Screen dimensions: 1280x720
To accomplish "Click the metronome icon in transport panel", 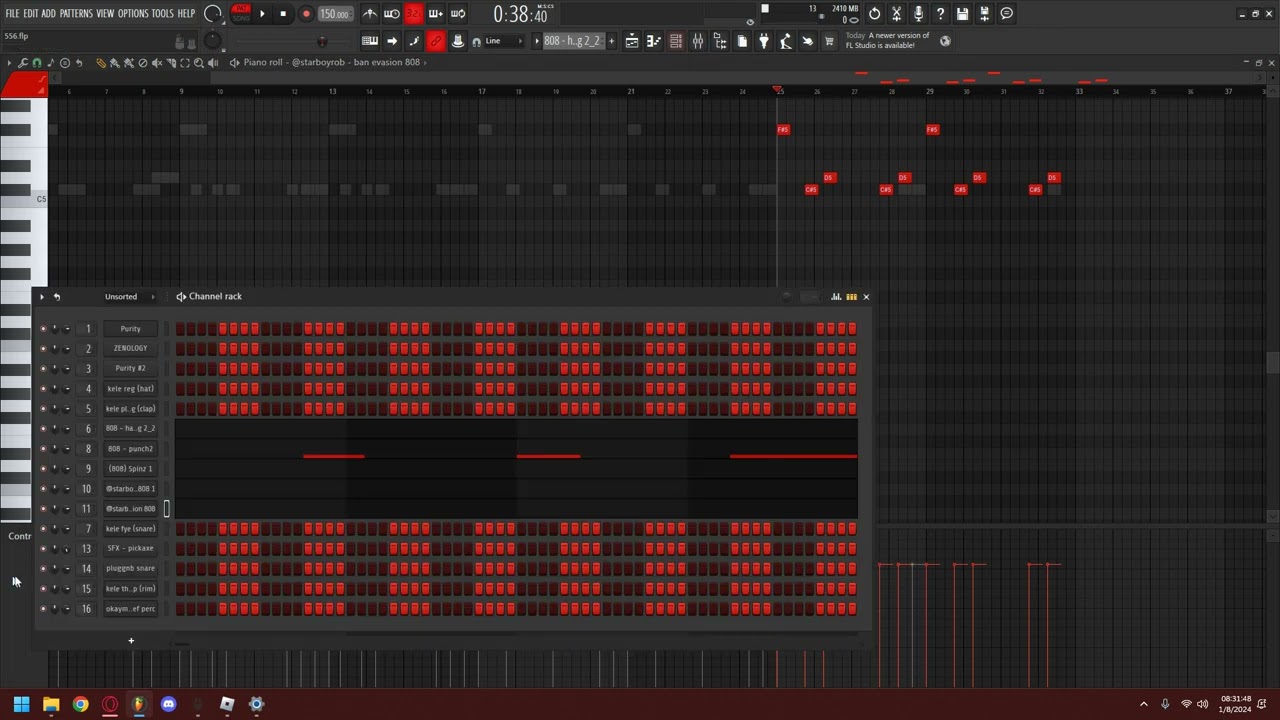I will (369, 14).
